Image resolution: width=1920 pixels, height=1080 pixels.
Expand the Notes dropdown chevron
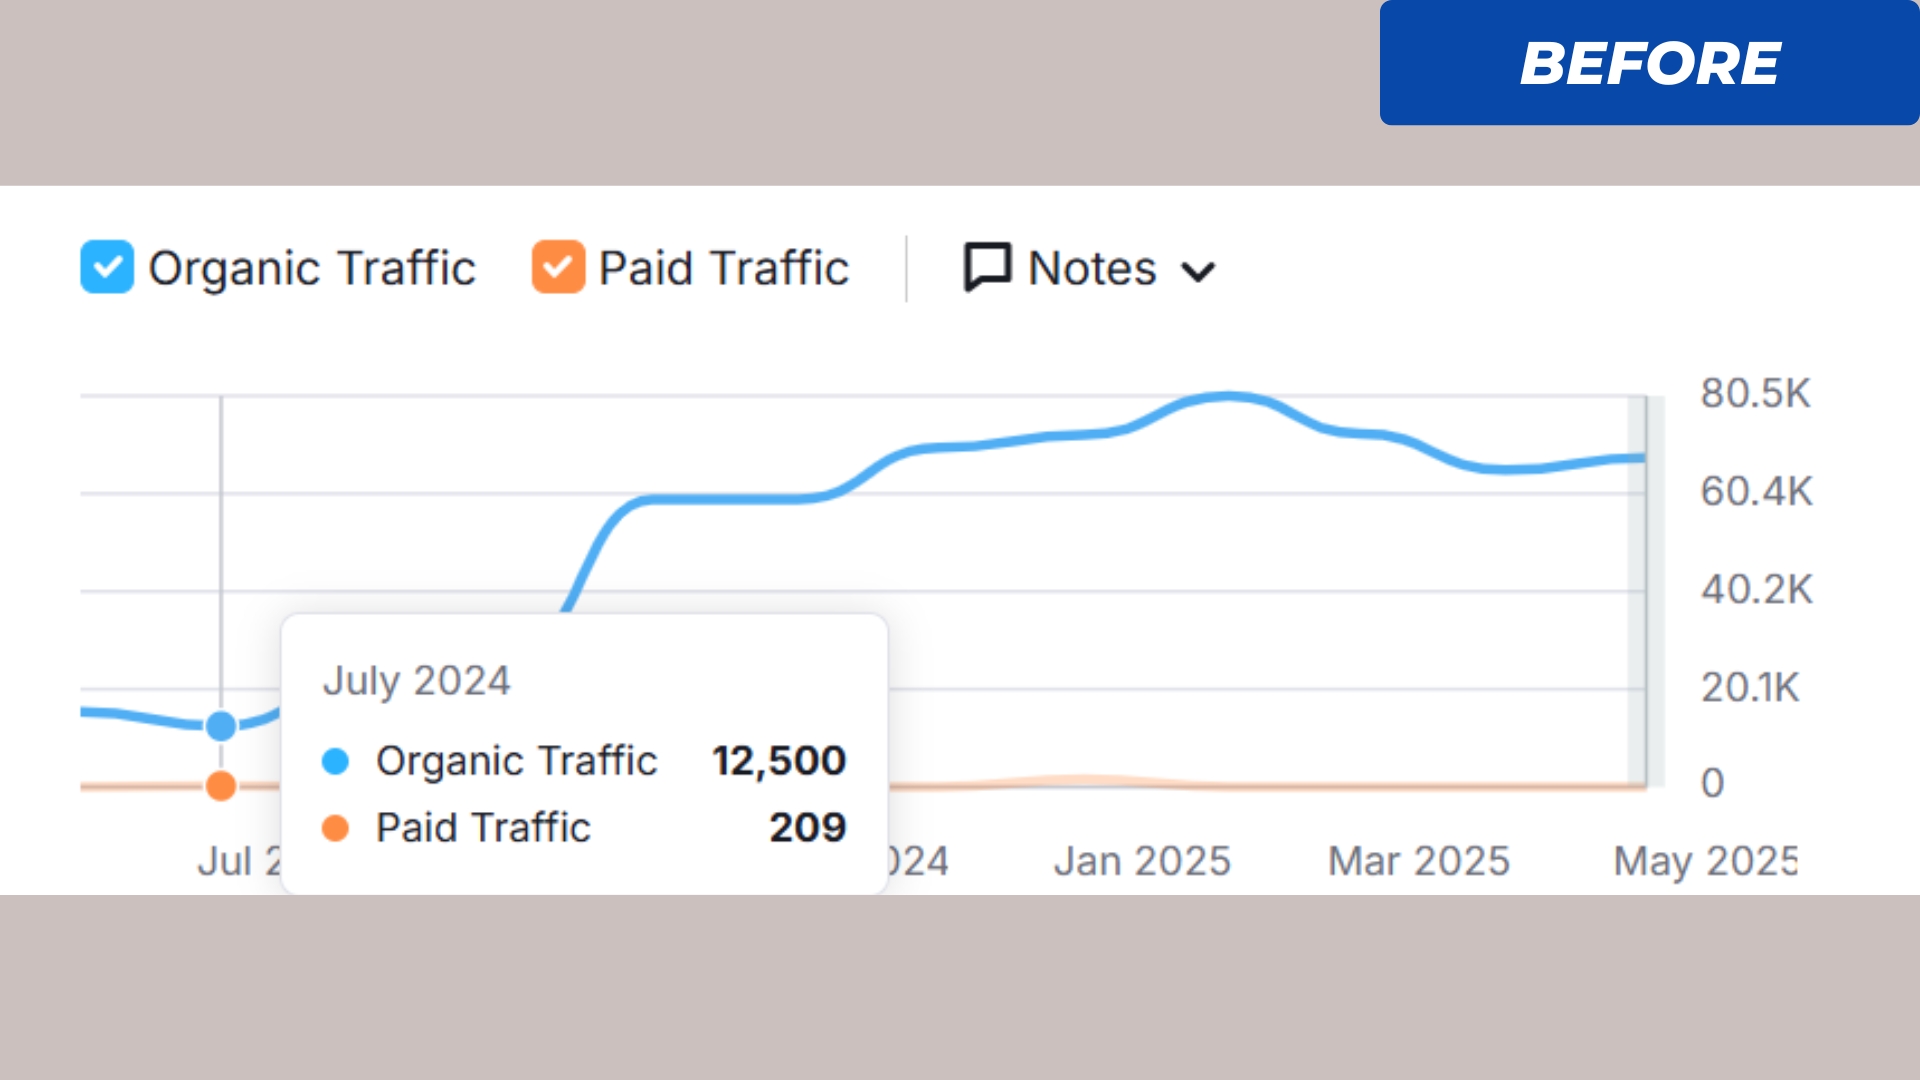[x=1197, y=271]
